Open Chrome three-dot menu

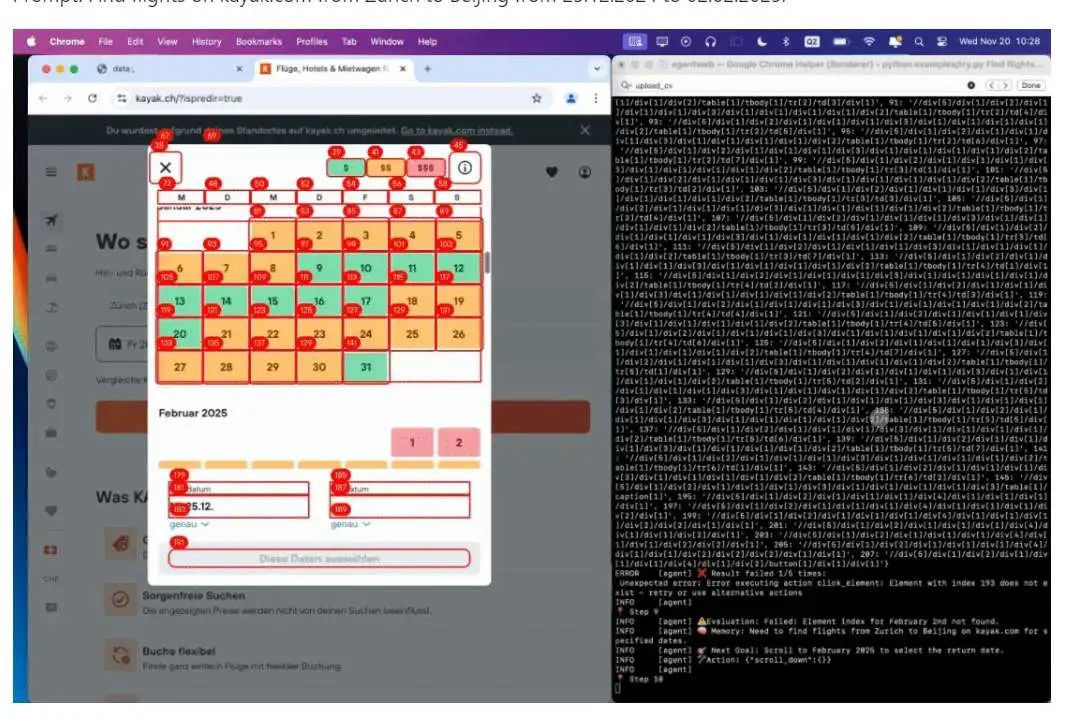pyautogui.click(x=596, y=99)
